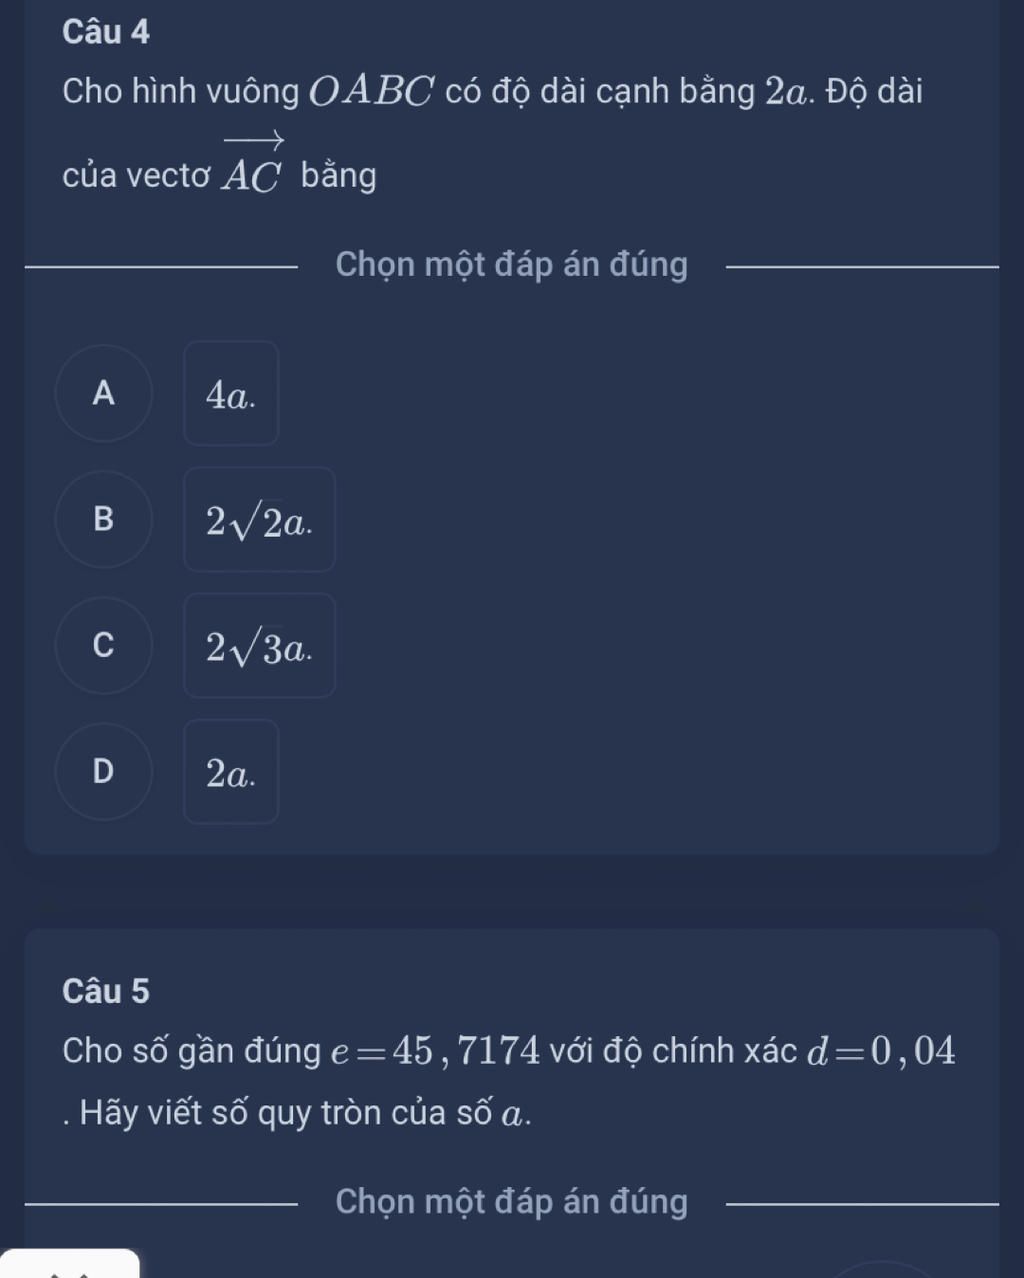Select answer option D radio circle
1024x1278 pixels.
point(103,772)
